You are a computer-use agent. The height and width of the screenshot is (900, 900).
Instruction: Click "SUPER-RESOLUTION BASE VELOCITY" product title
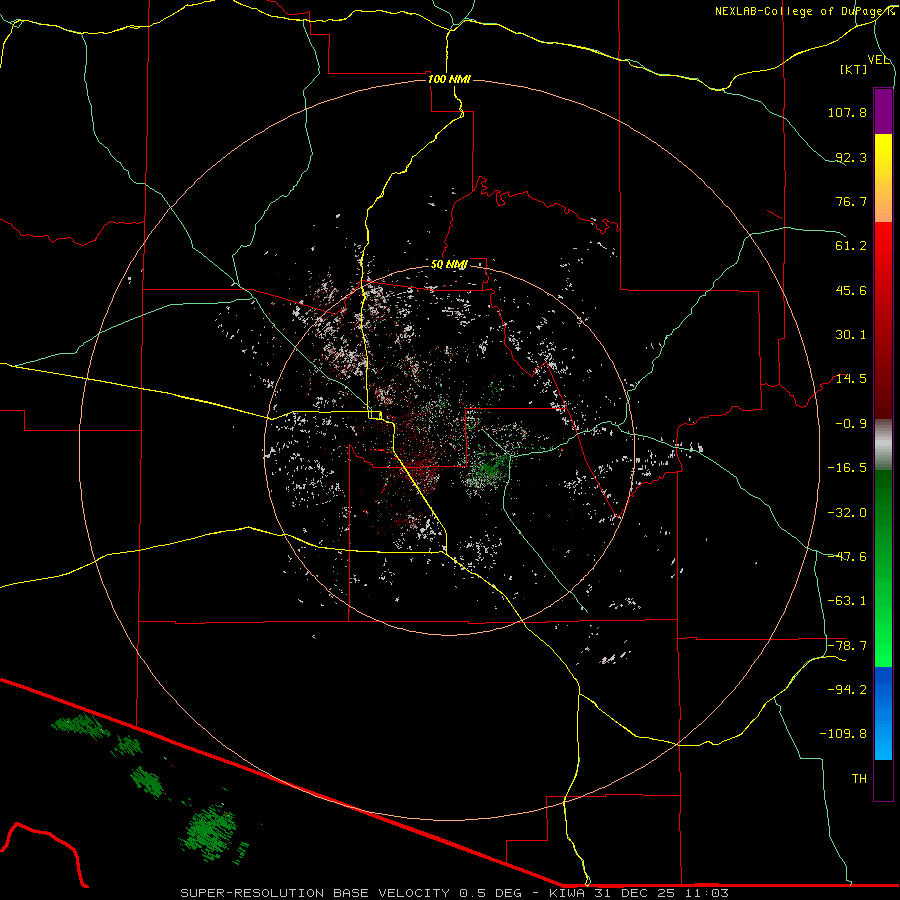point(315,893)
